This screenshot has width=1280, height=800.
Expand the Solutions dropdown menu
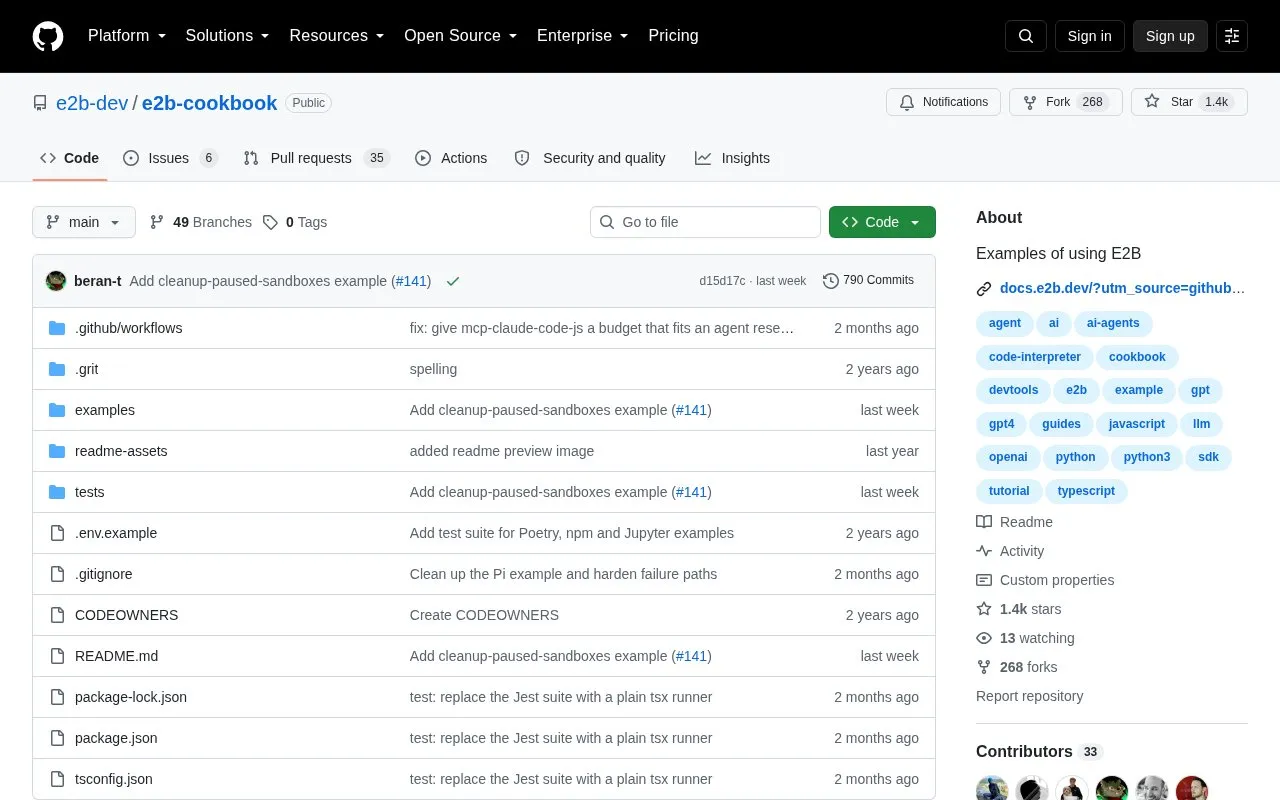coord(227,36)
